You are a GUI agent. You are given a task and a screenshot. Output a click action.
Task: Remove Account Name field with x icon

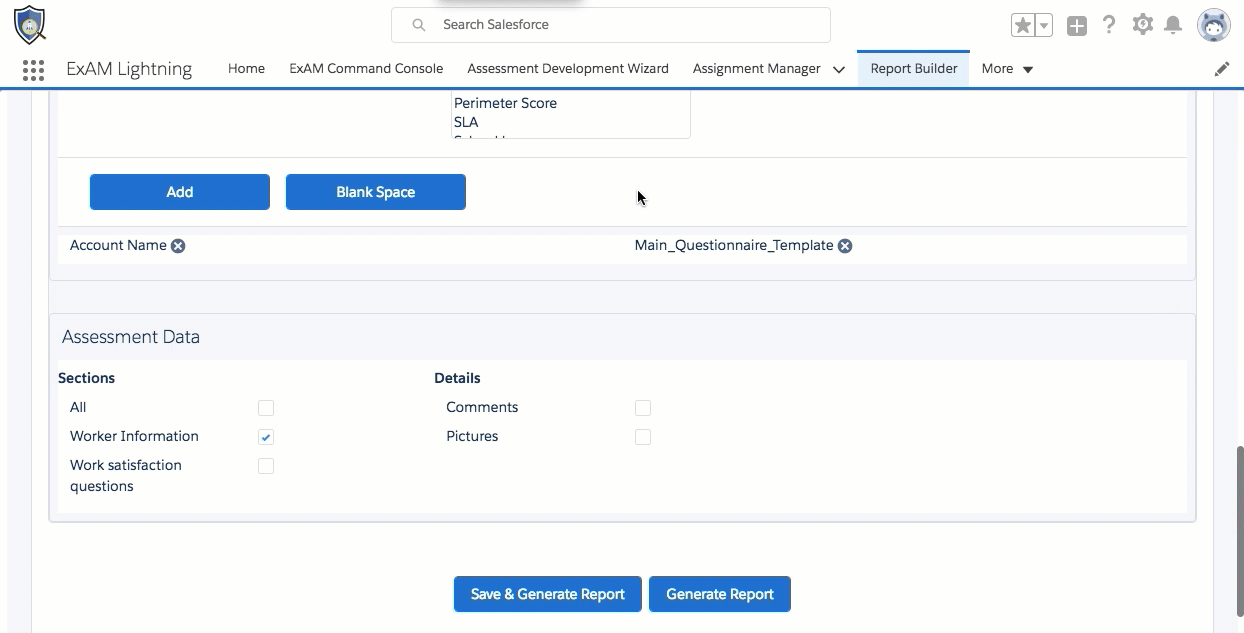point(178,246)
